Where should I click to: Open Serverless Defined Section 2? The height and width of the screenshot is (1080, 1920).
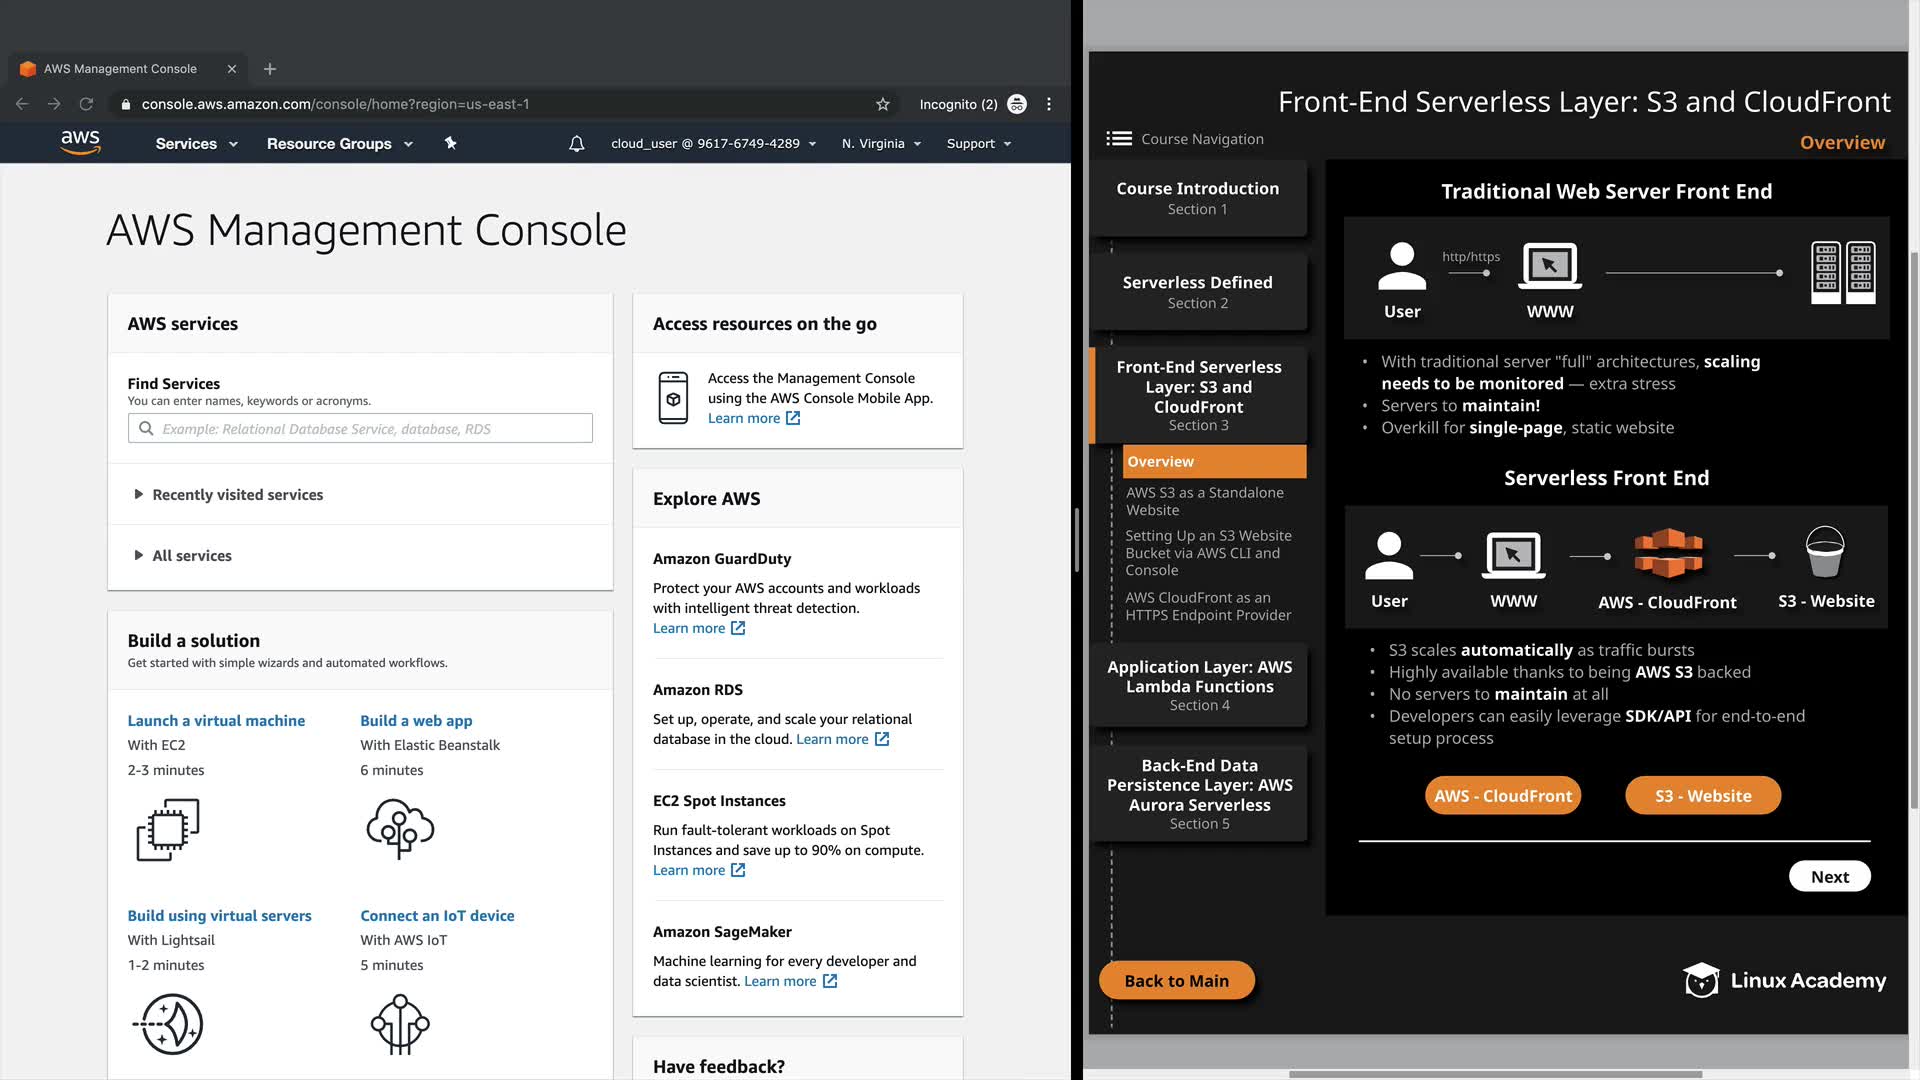pos(1197,291)
